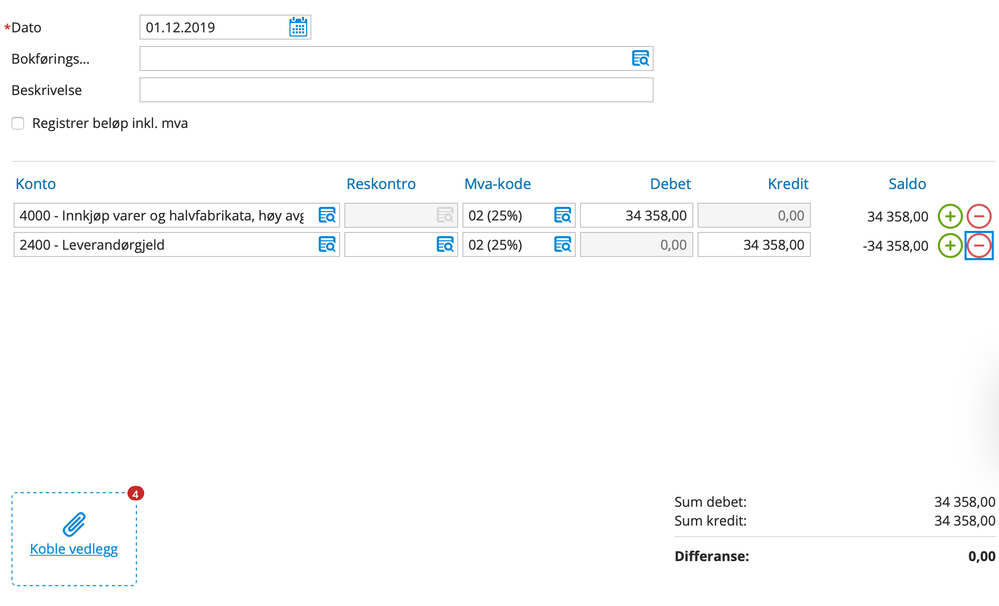Open the Bokførings search lookup icon
Viewport: 999px width, 606px height.
point(639,58)
